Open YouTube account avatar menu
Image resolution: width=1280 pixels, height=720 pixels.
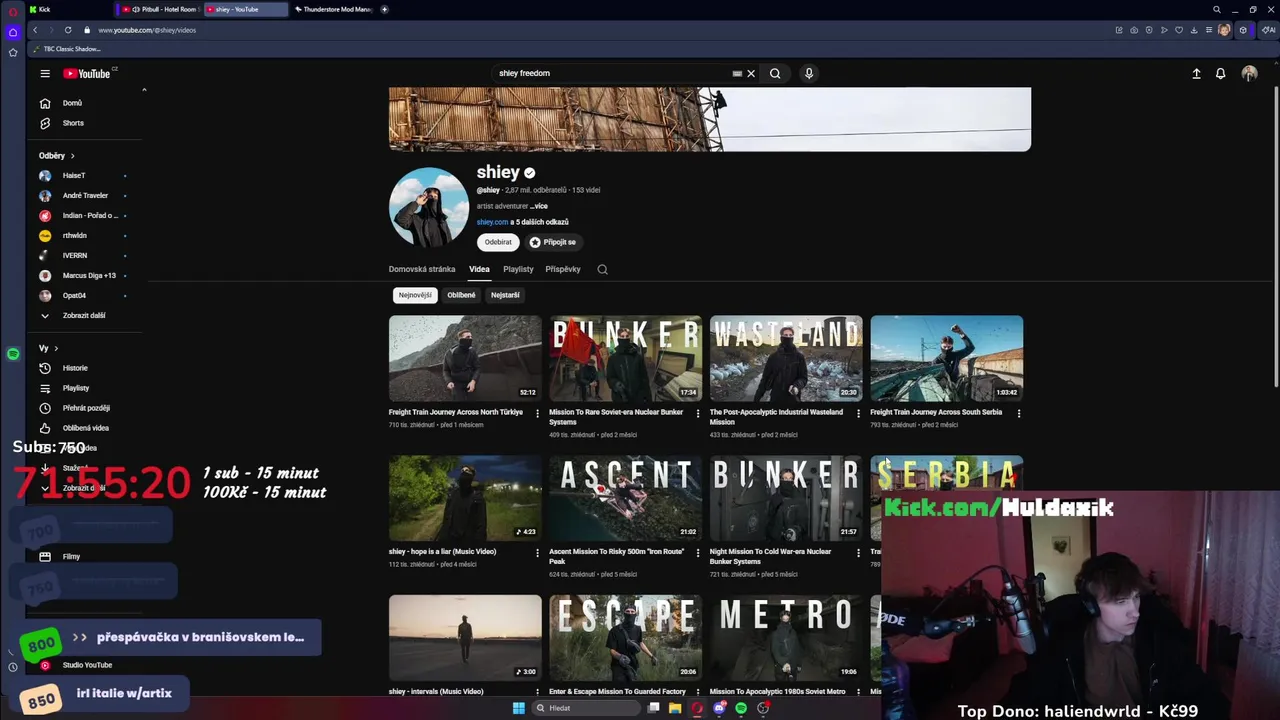(1249, 73)
